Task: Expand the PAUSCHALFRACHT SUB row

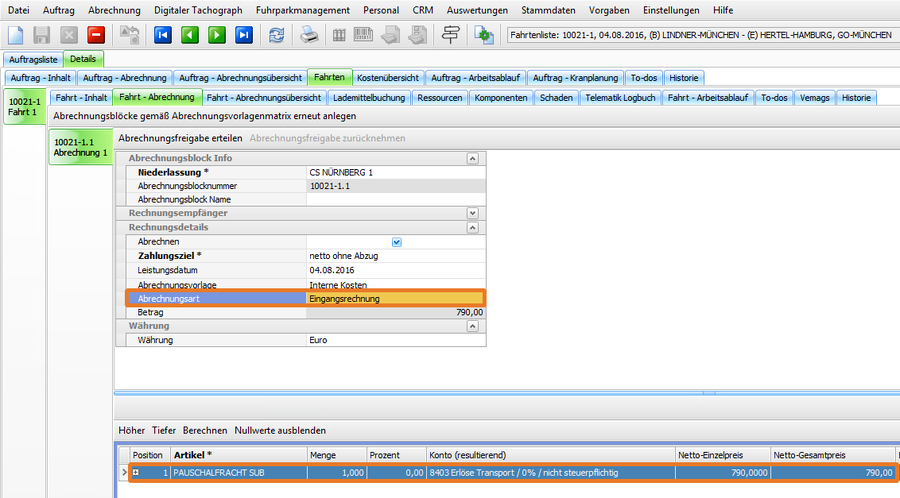Action: tap(135, 472)
